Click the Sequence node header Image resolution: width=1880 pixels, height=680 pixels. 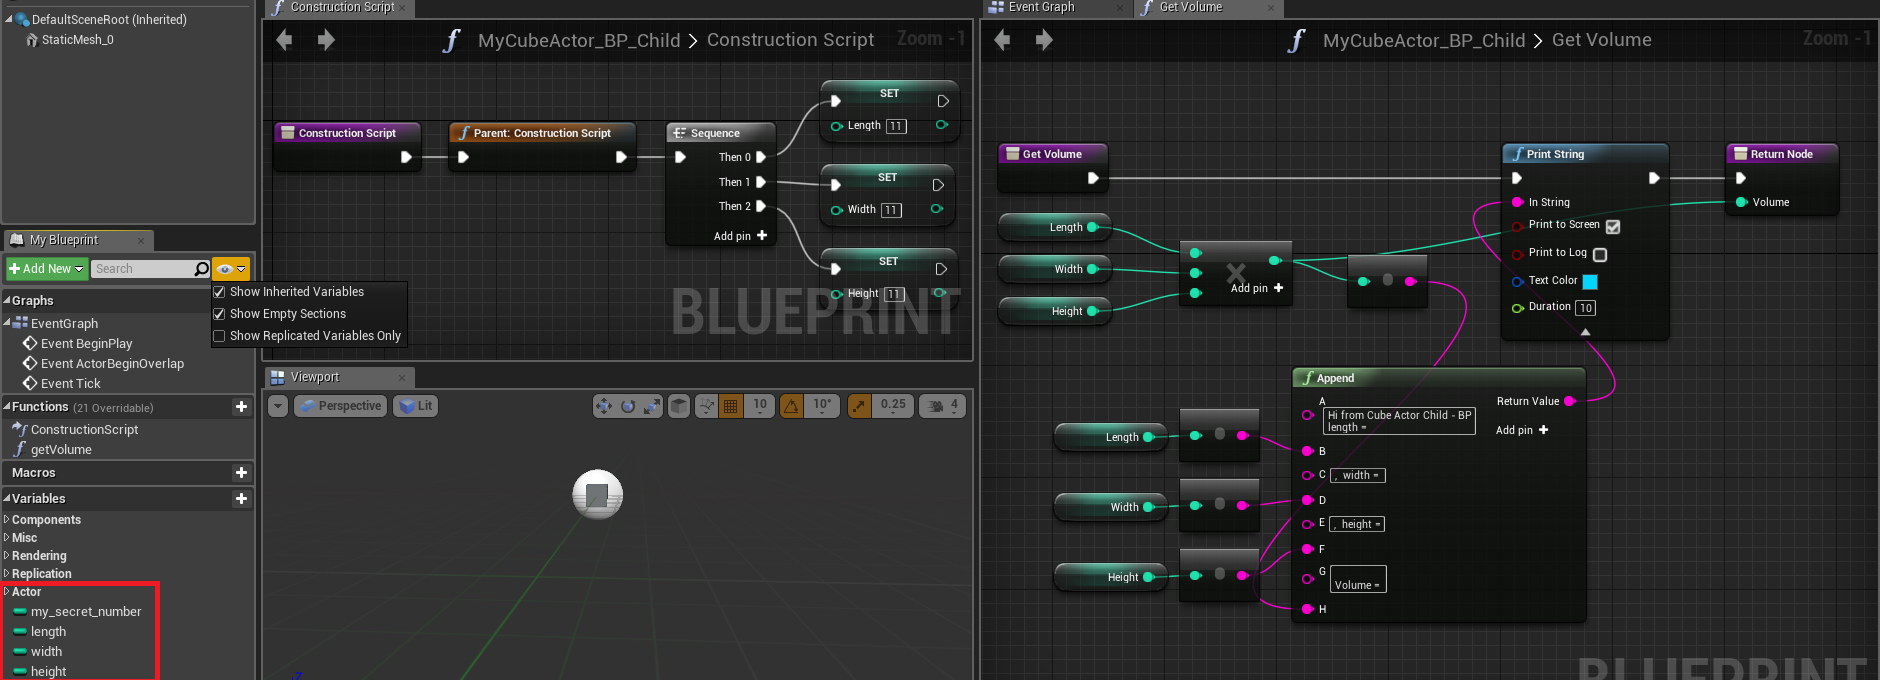point(721,133)
